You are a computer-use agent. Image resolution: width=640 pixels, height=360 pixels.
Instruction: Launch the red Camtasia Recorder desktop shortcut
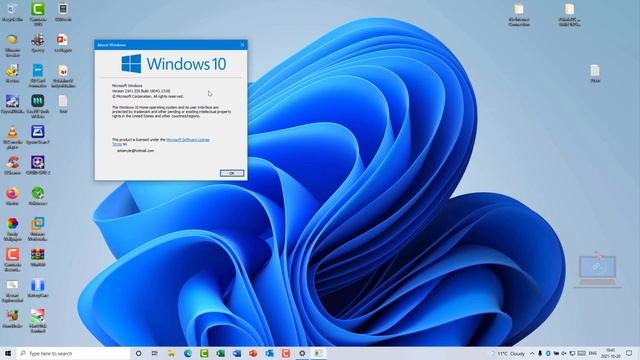tap(12, 260)
